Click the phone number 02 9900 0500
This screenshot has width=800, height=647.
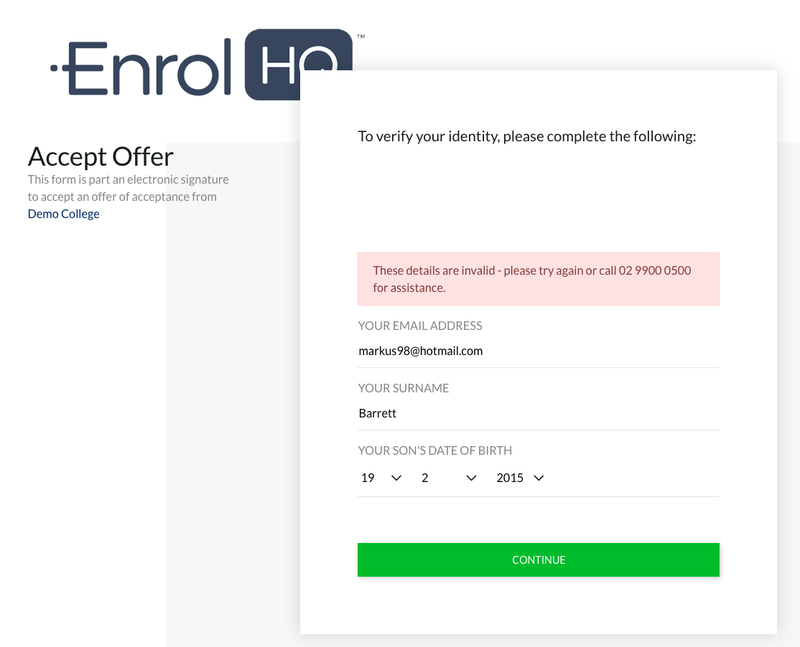pyautogui.click(x=655, y=271)
